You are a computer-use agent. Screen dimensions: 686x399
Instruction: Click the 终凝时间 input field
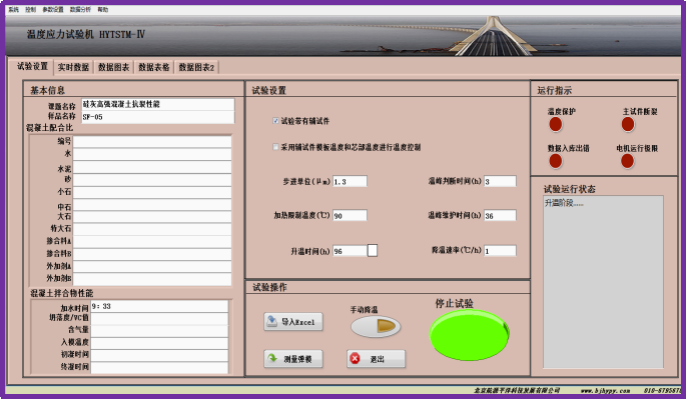click(x=159, y=368)
